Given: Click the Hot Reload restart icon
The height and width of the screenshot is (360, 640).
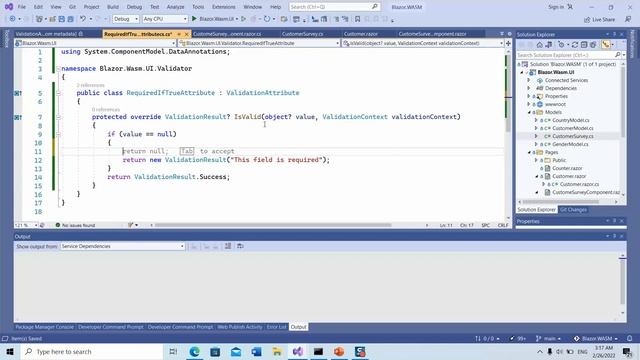Looking at the screenshot, I should tap(267, 19).
